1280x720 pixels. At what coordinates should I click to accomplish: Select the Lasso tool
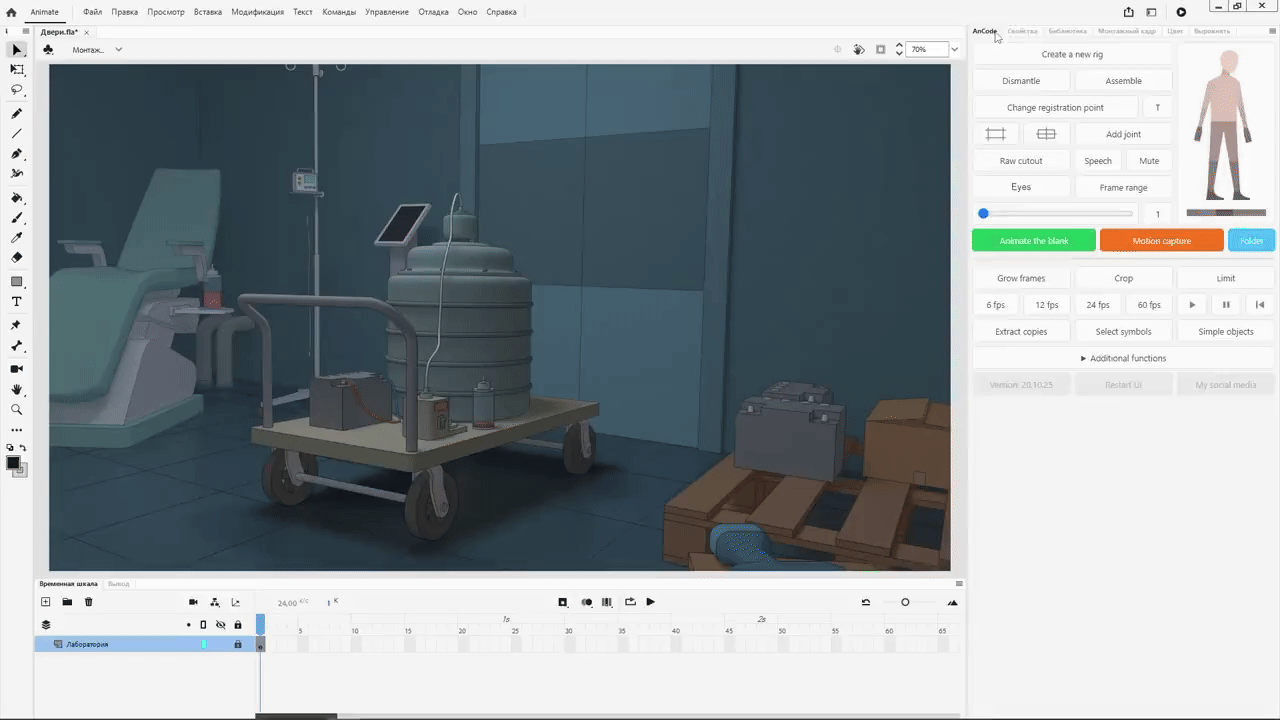(17, 90)
